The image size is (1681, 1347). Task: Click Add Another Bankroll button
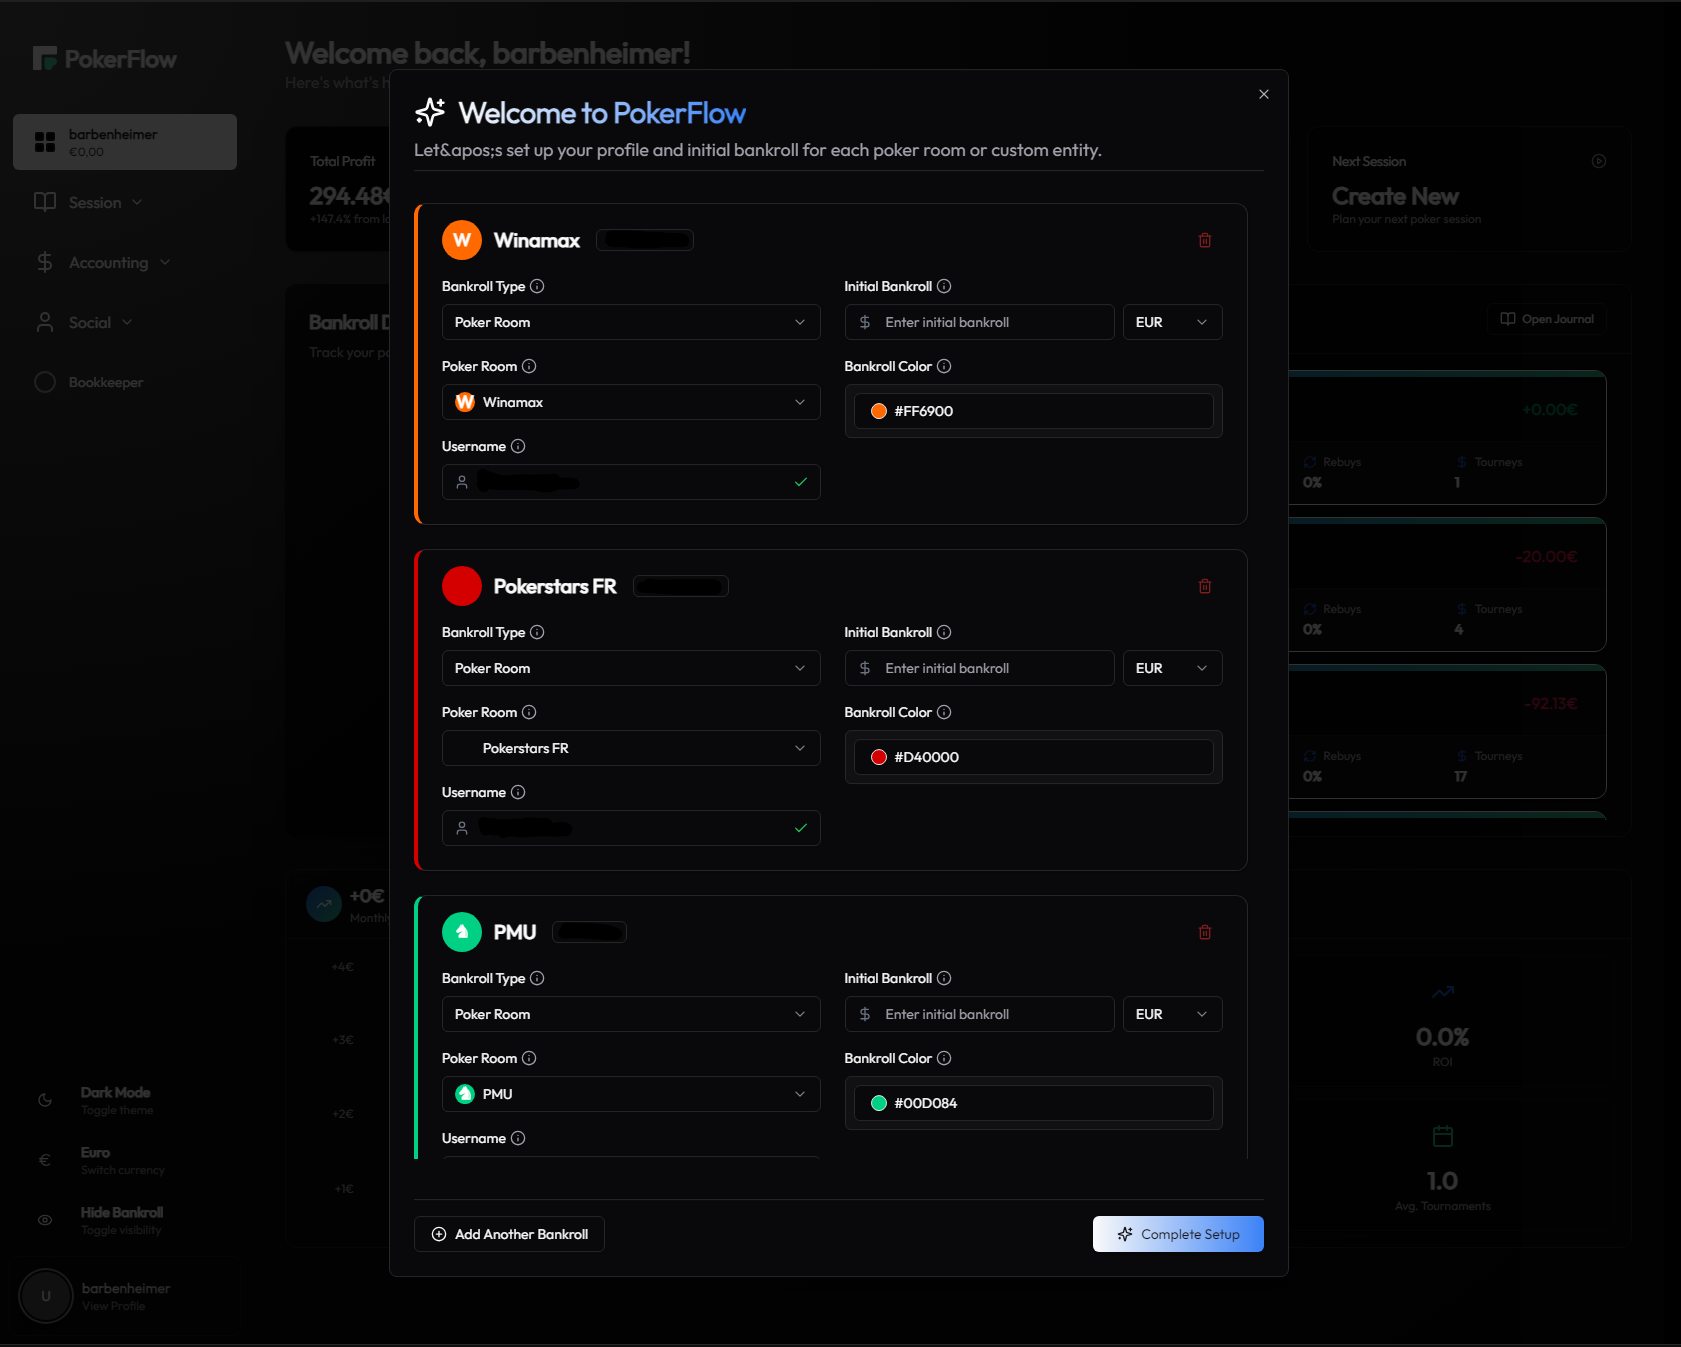[x=509, y=1234]
